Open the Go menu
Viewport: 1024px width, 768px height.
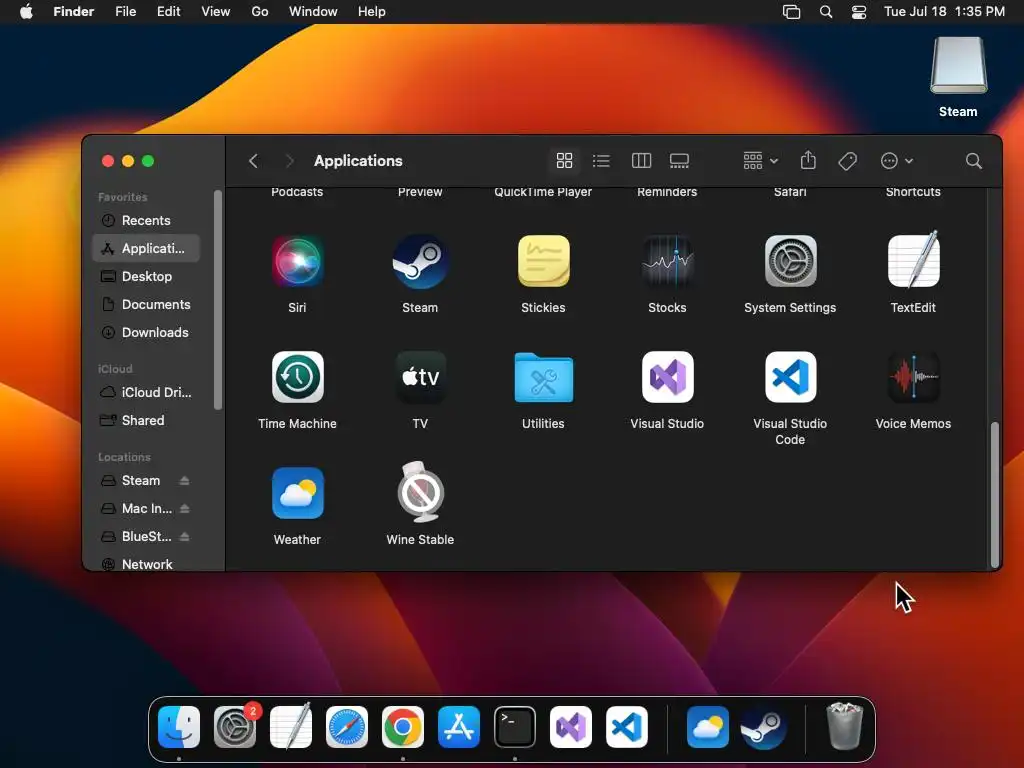(260, 12)
